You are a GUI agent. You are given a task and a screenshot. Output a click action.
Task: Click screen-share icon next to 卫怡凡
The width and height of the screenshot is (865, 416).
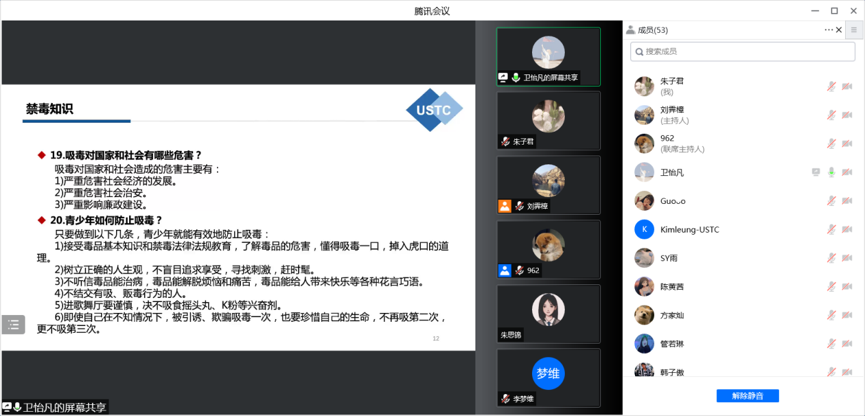(x=816, y=173)
